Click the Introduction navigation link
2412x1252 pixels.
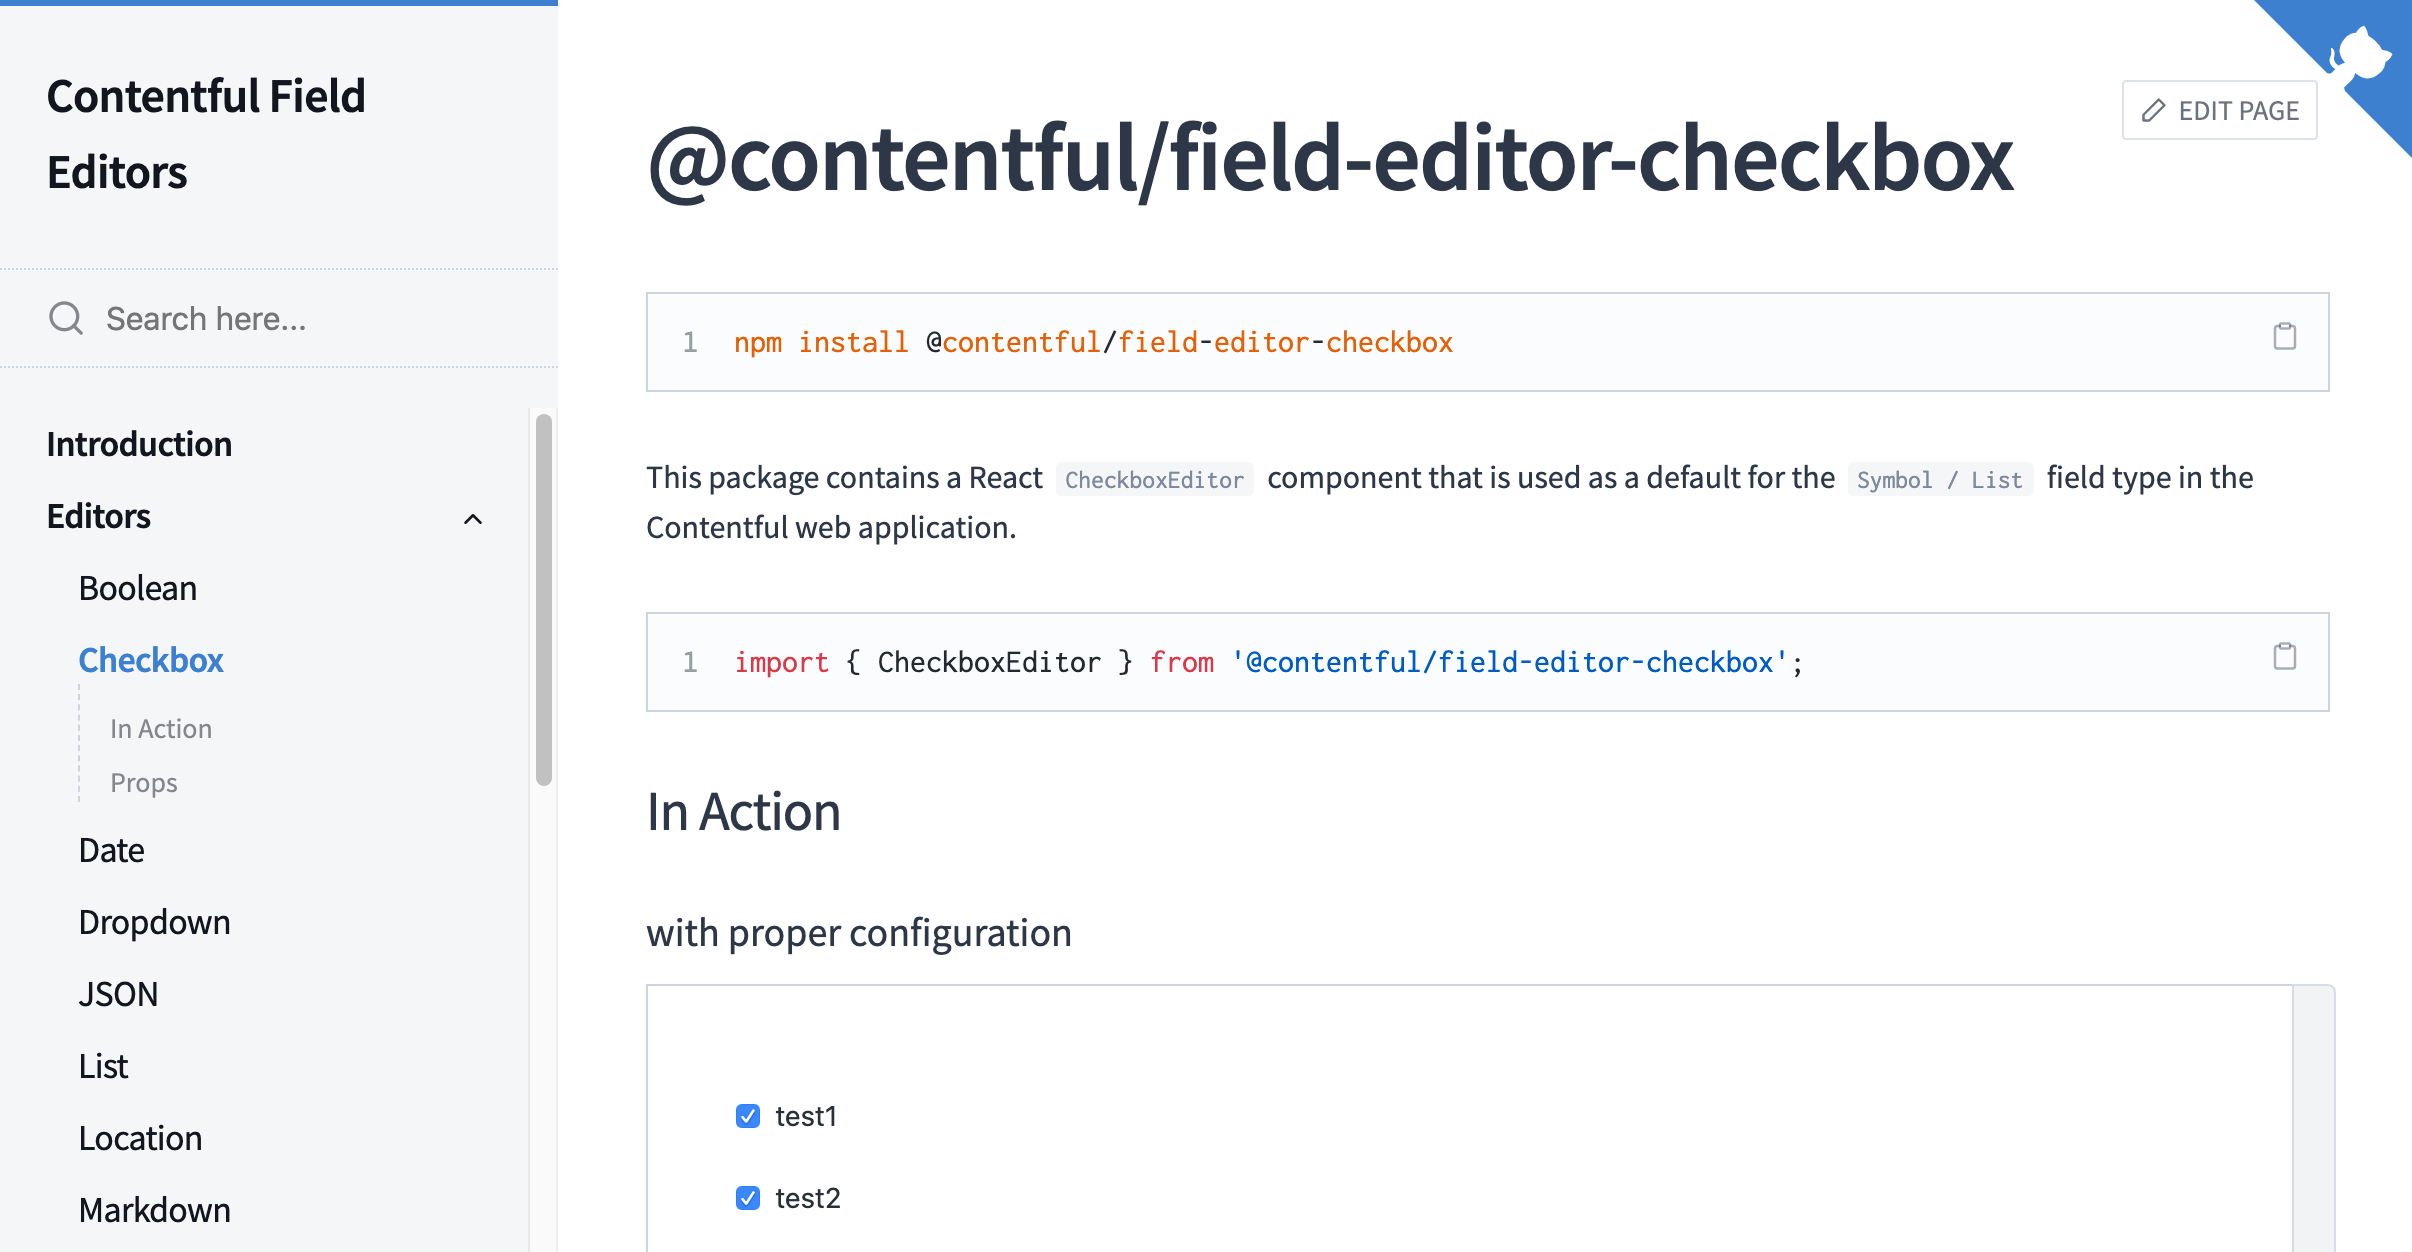pyautogui.click(x=140, y=443)
